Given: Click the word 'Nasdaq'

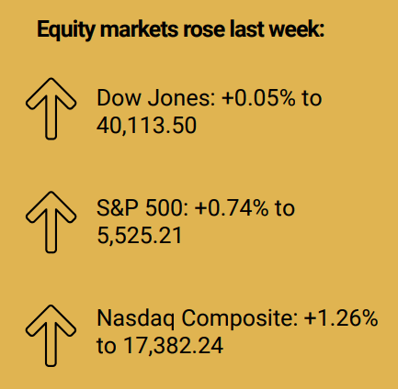Looking at the screenshot, I should 136,319.
